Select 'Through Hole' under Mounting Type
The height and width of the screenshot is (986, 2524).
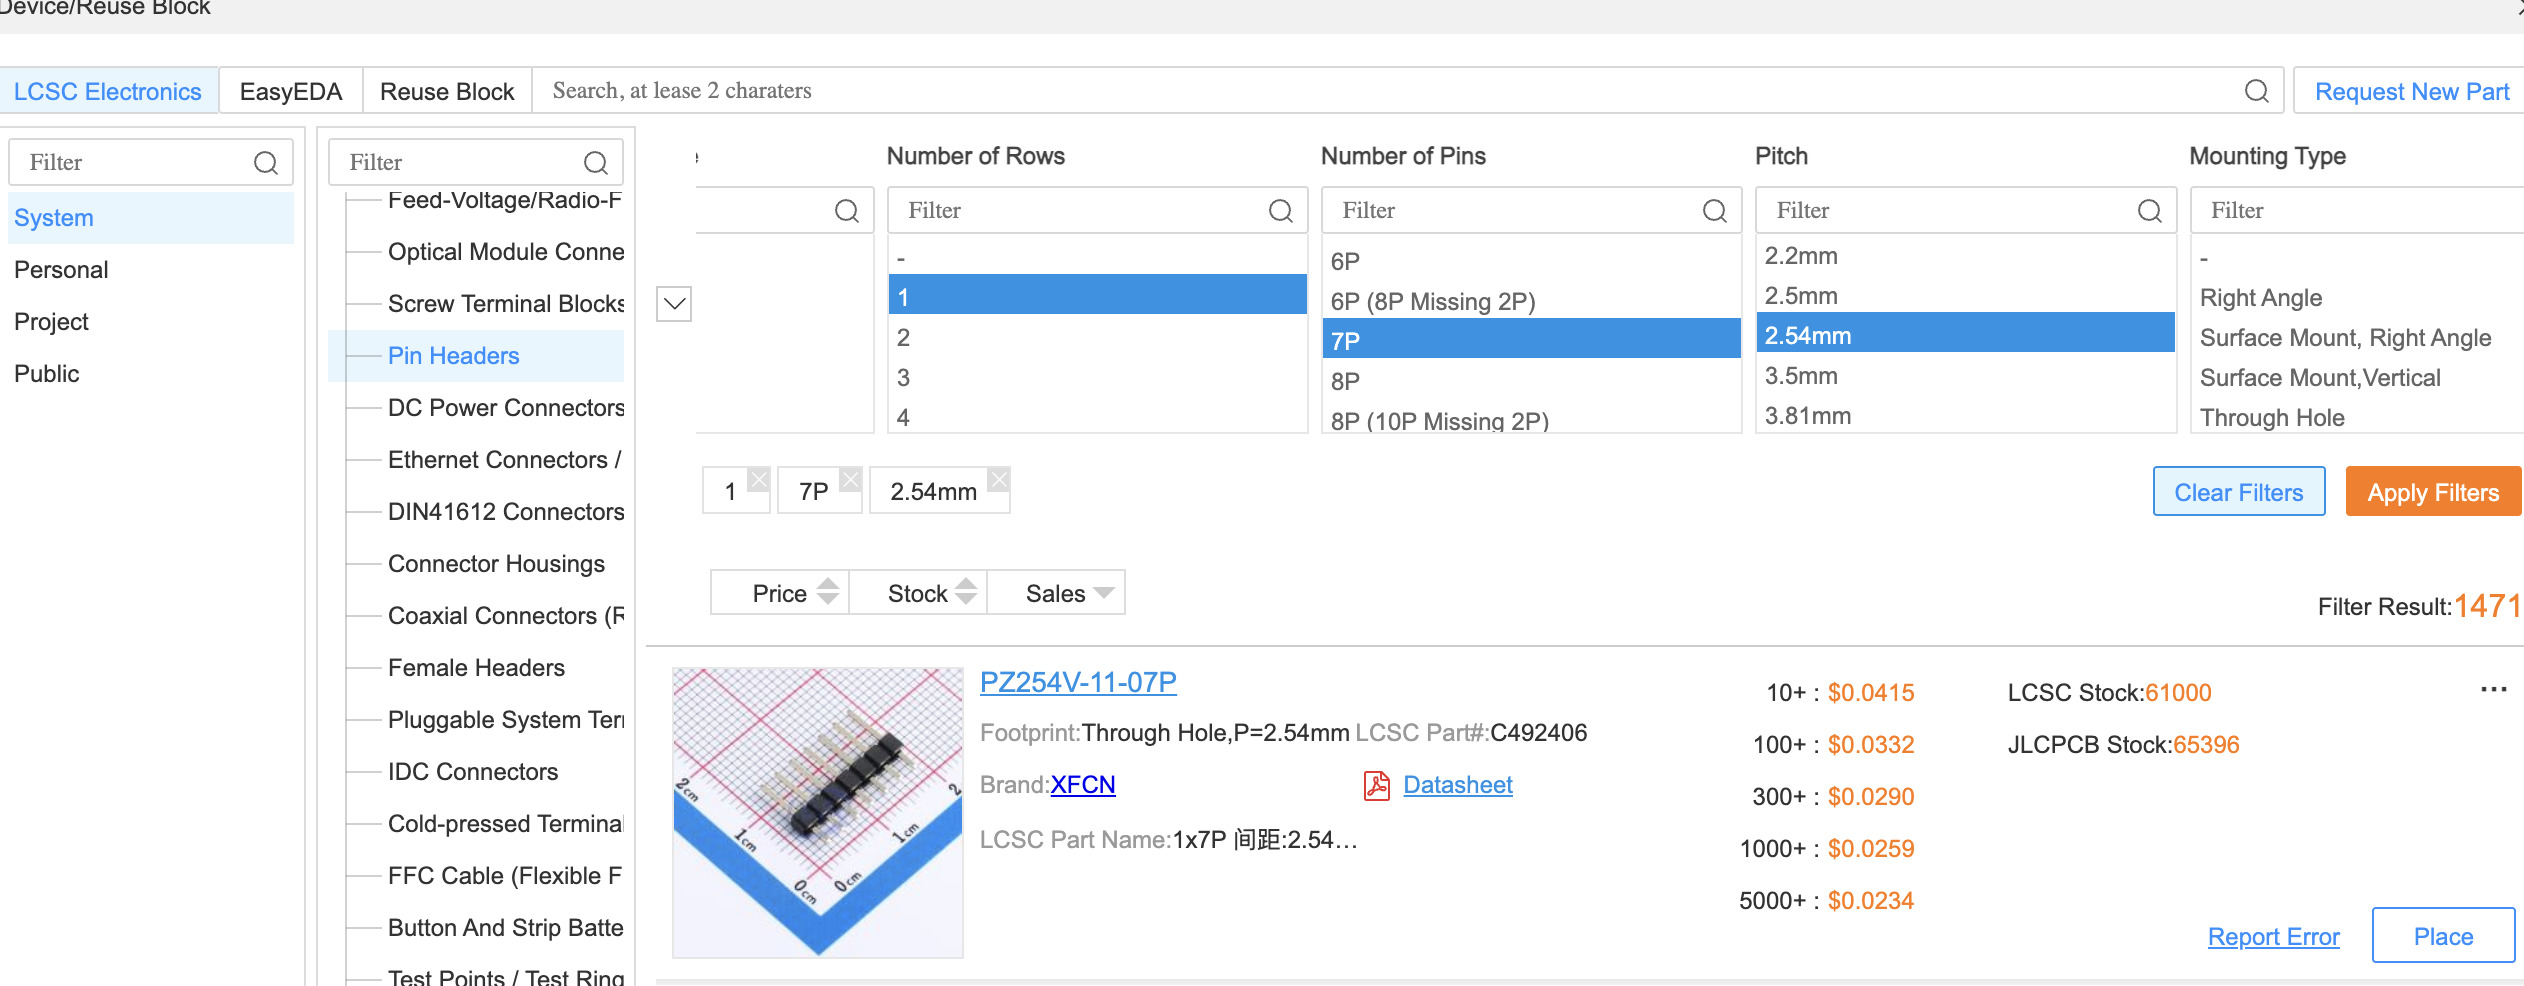2271,417
